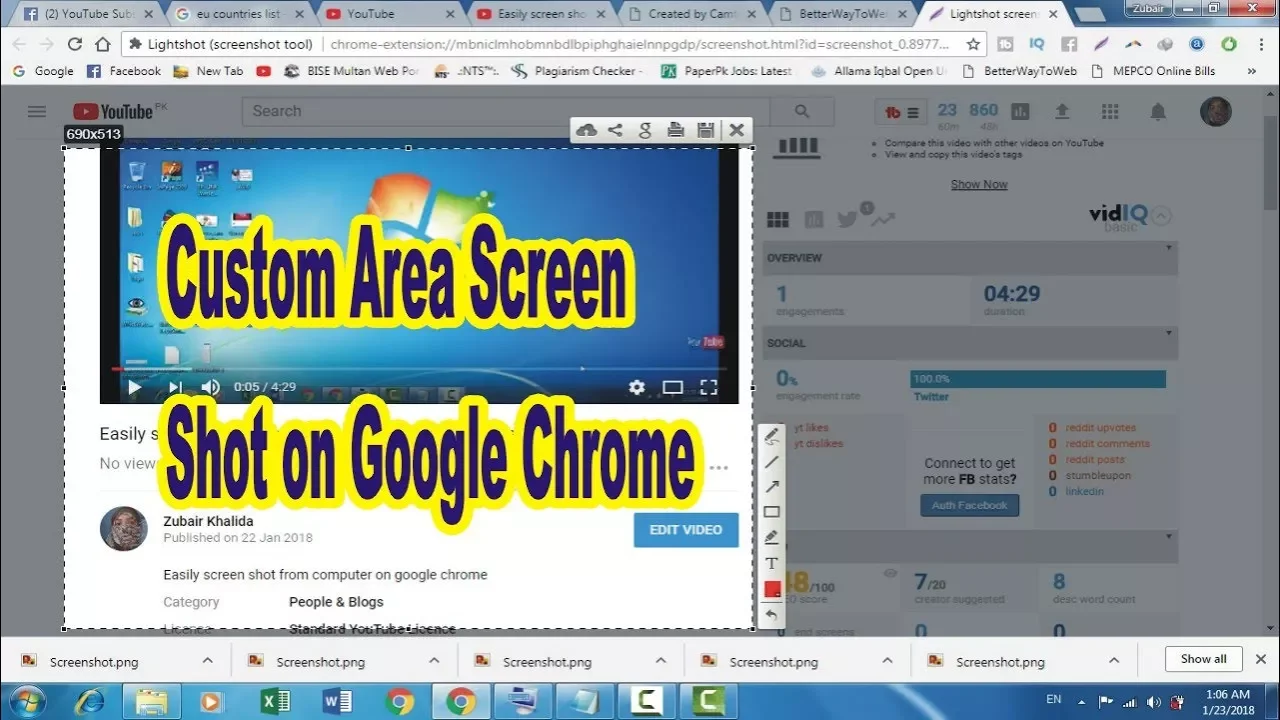Click the YouTube magnifier search button
The height and width of the screenshot is (720, 1280).
[x=803, y=111]
